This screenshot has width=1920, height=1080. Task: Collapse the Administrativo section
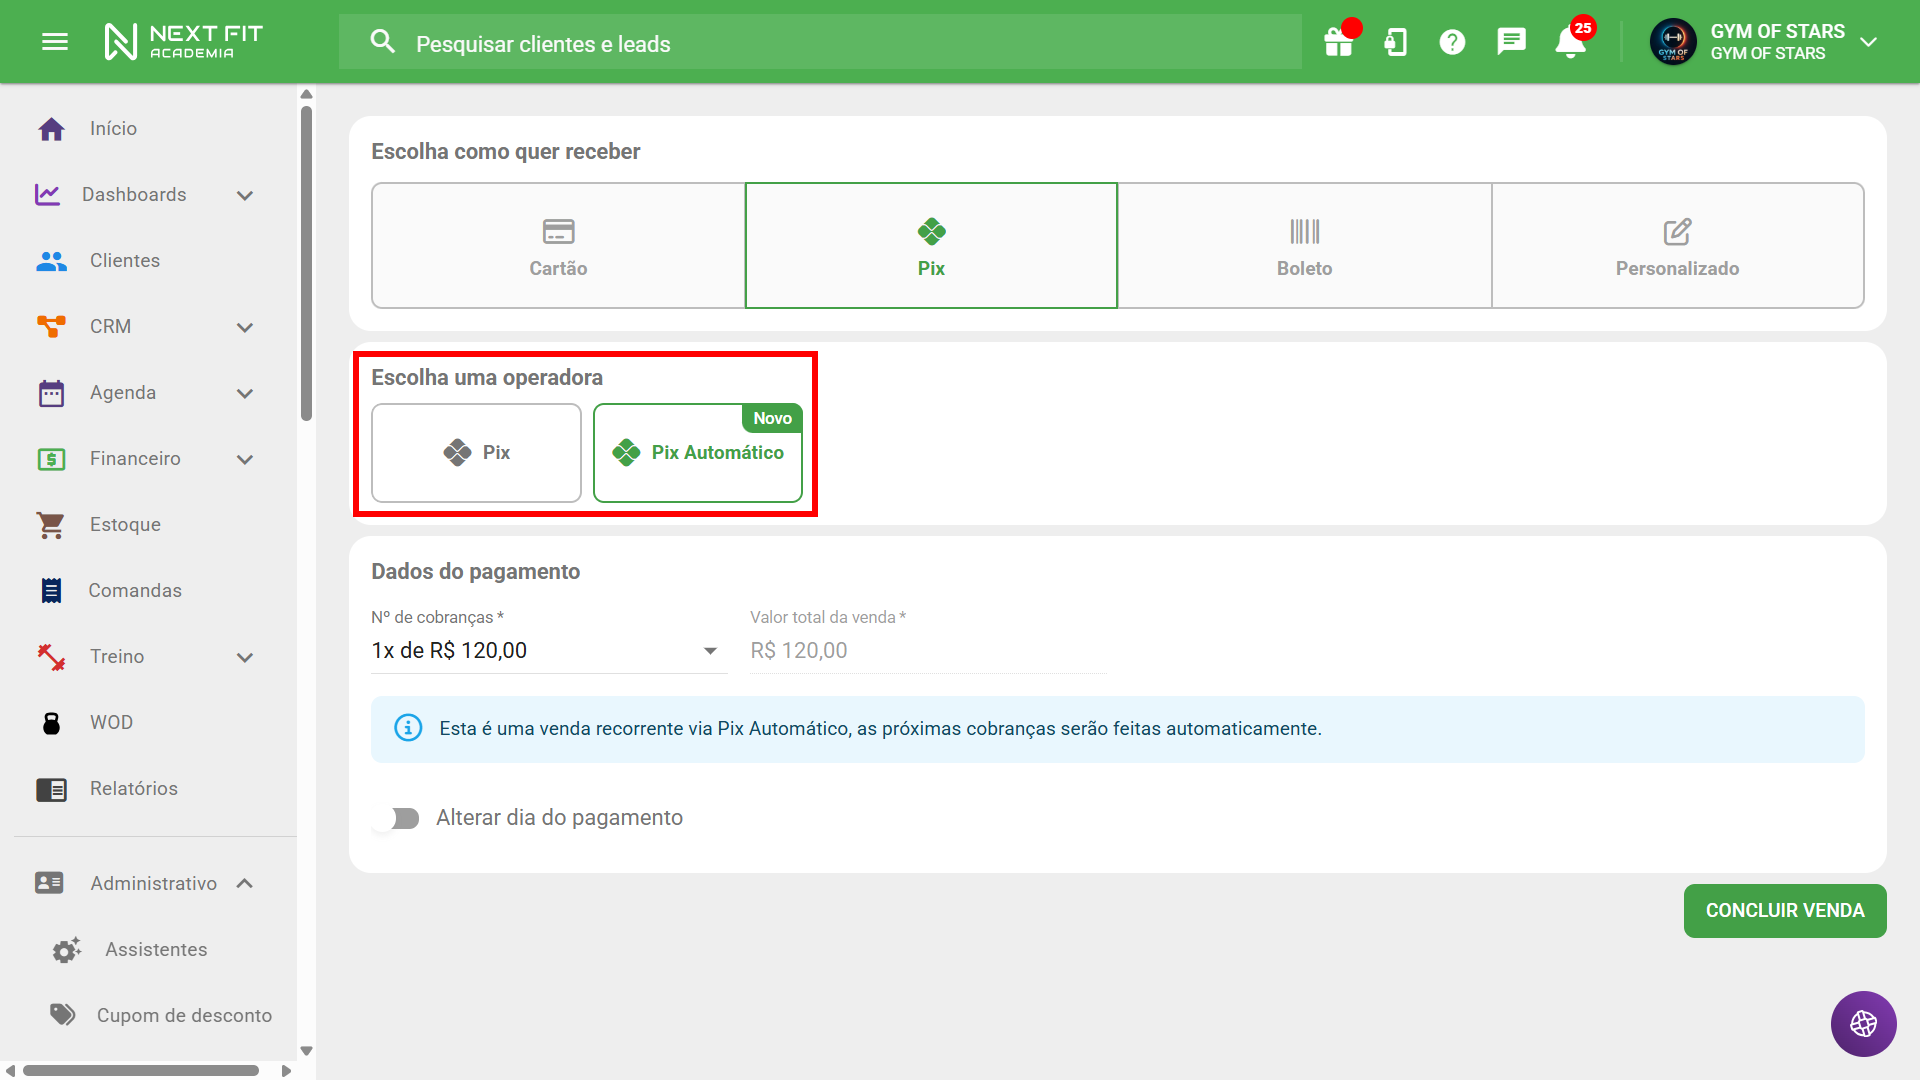click(x=245, y=884)
